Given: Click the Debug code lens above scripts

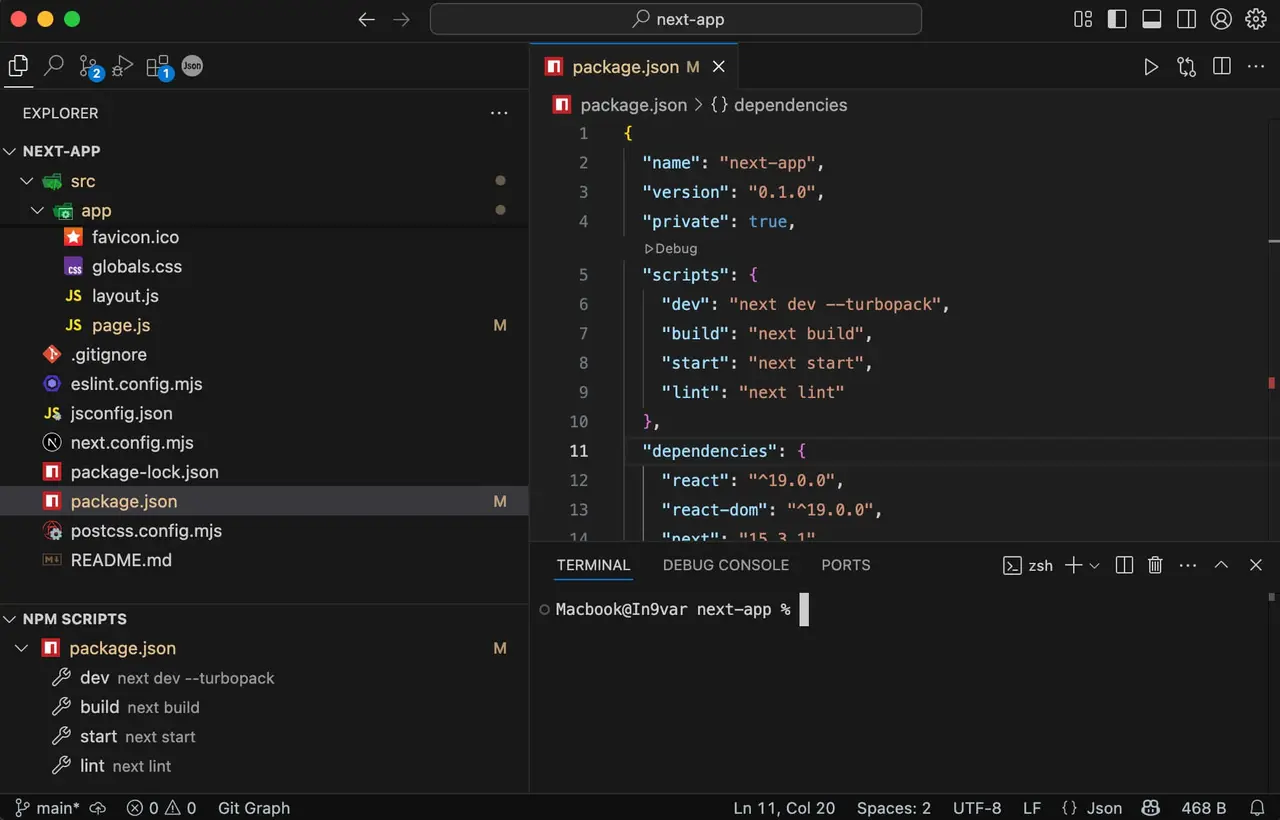Looking at the screenshot, I should pos(671,248).
